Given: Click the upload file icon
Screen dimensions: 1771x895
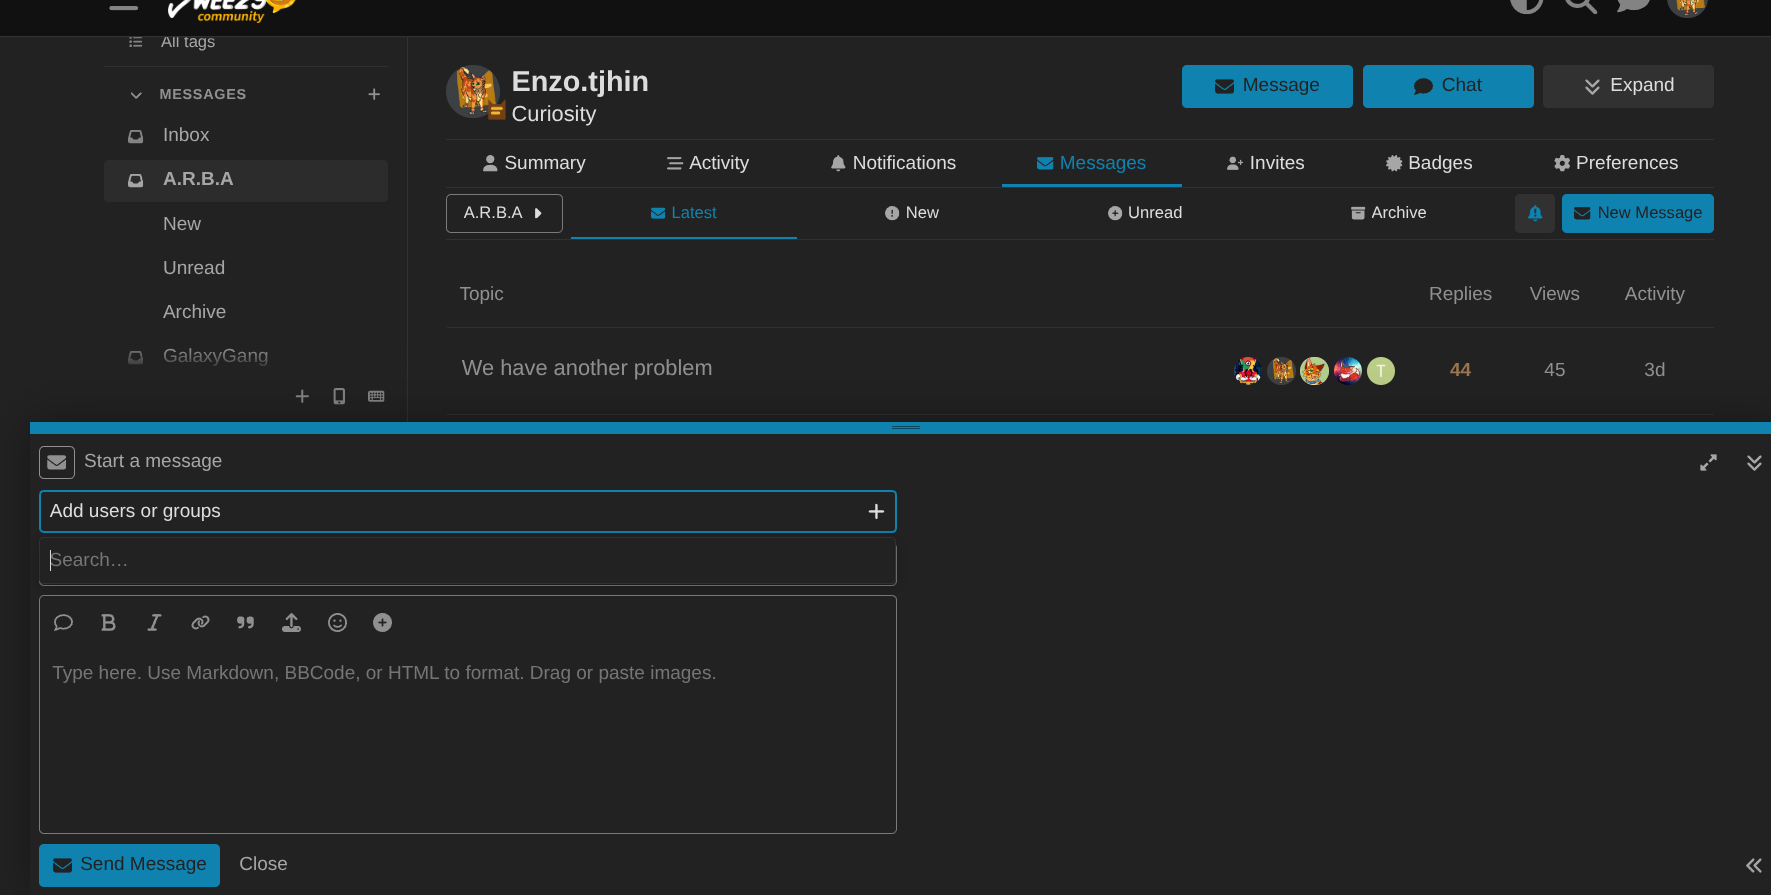Looking at the screenshot, I should point(291,623).
